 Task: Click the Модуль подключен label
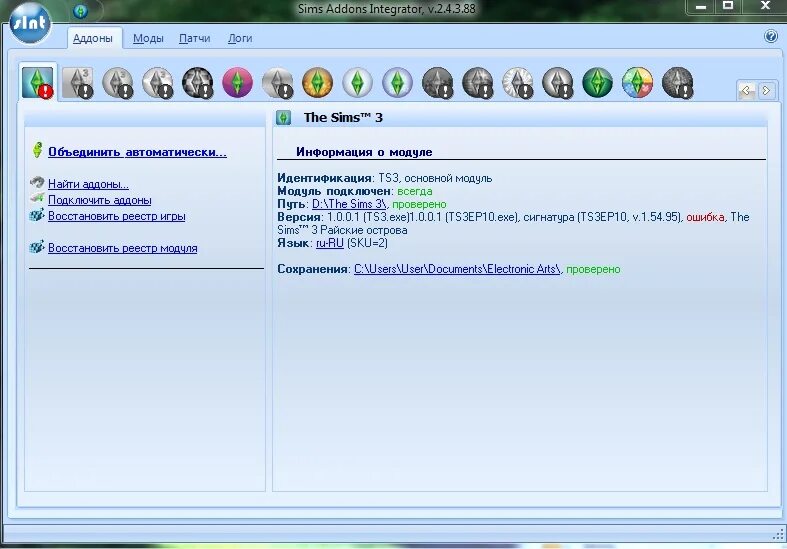[x=334, y=191]
